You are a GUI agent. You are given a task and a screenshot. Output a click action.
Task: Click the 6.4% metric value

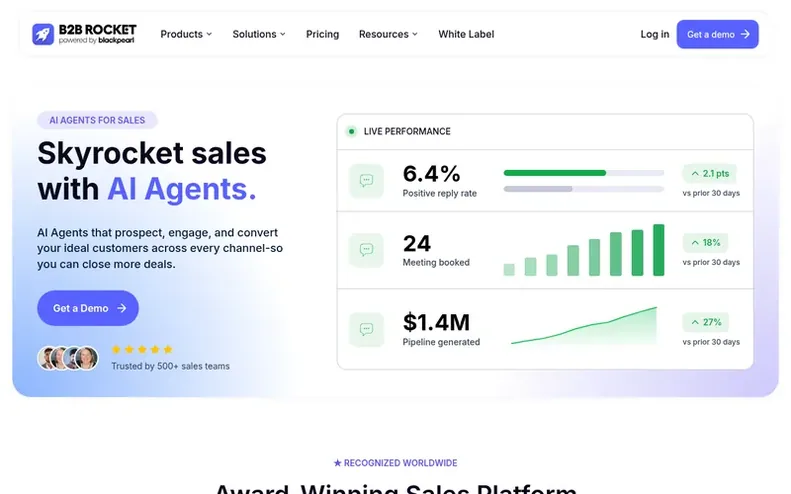pyautogui.click(x=431, y=174)
